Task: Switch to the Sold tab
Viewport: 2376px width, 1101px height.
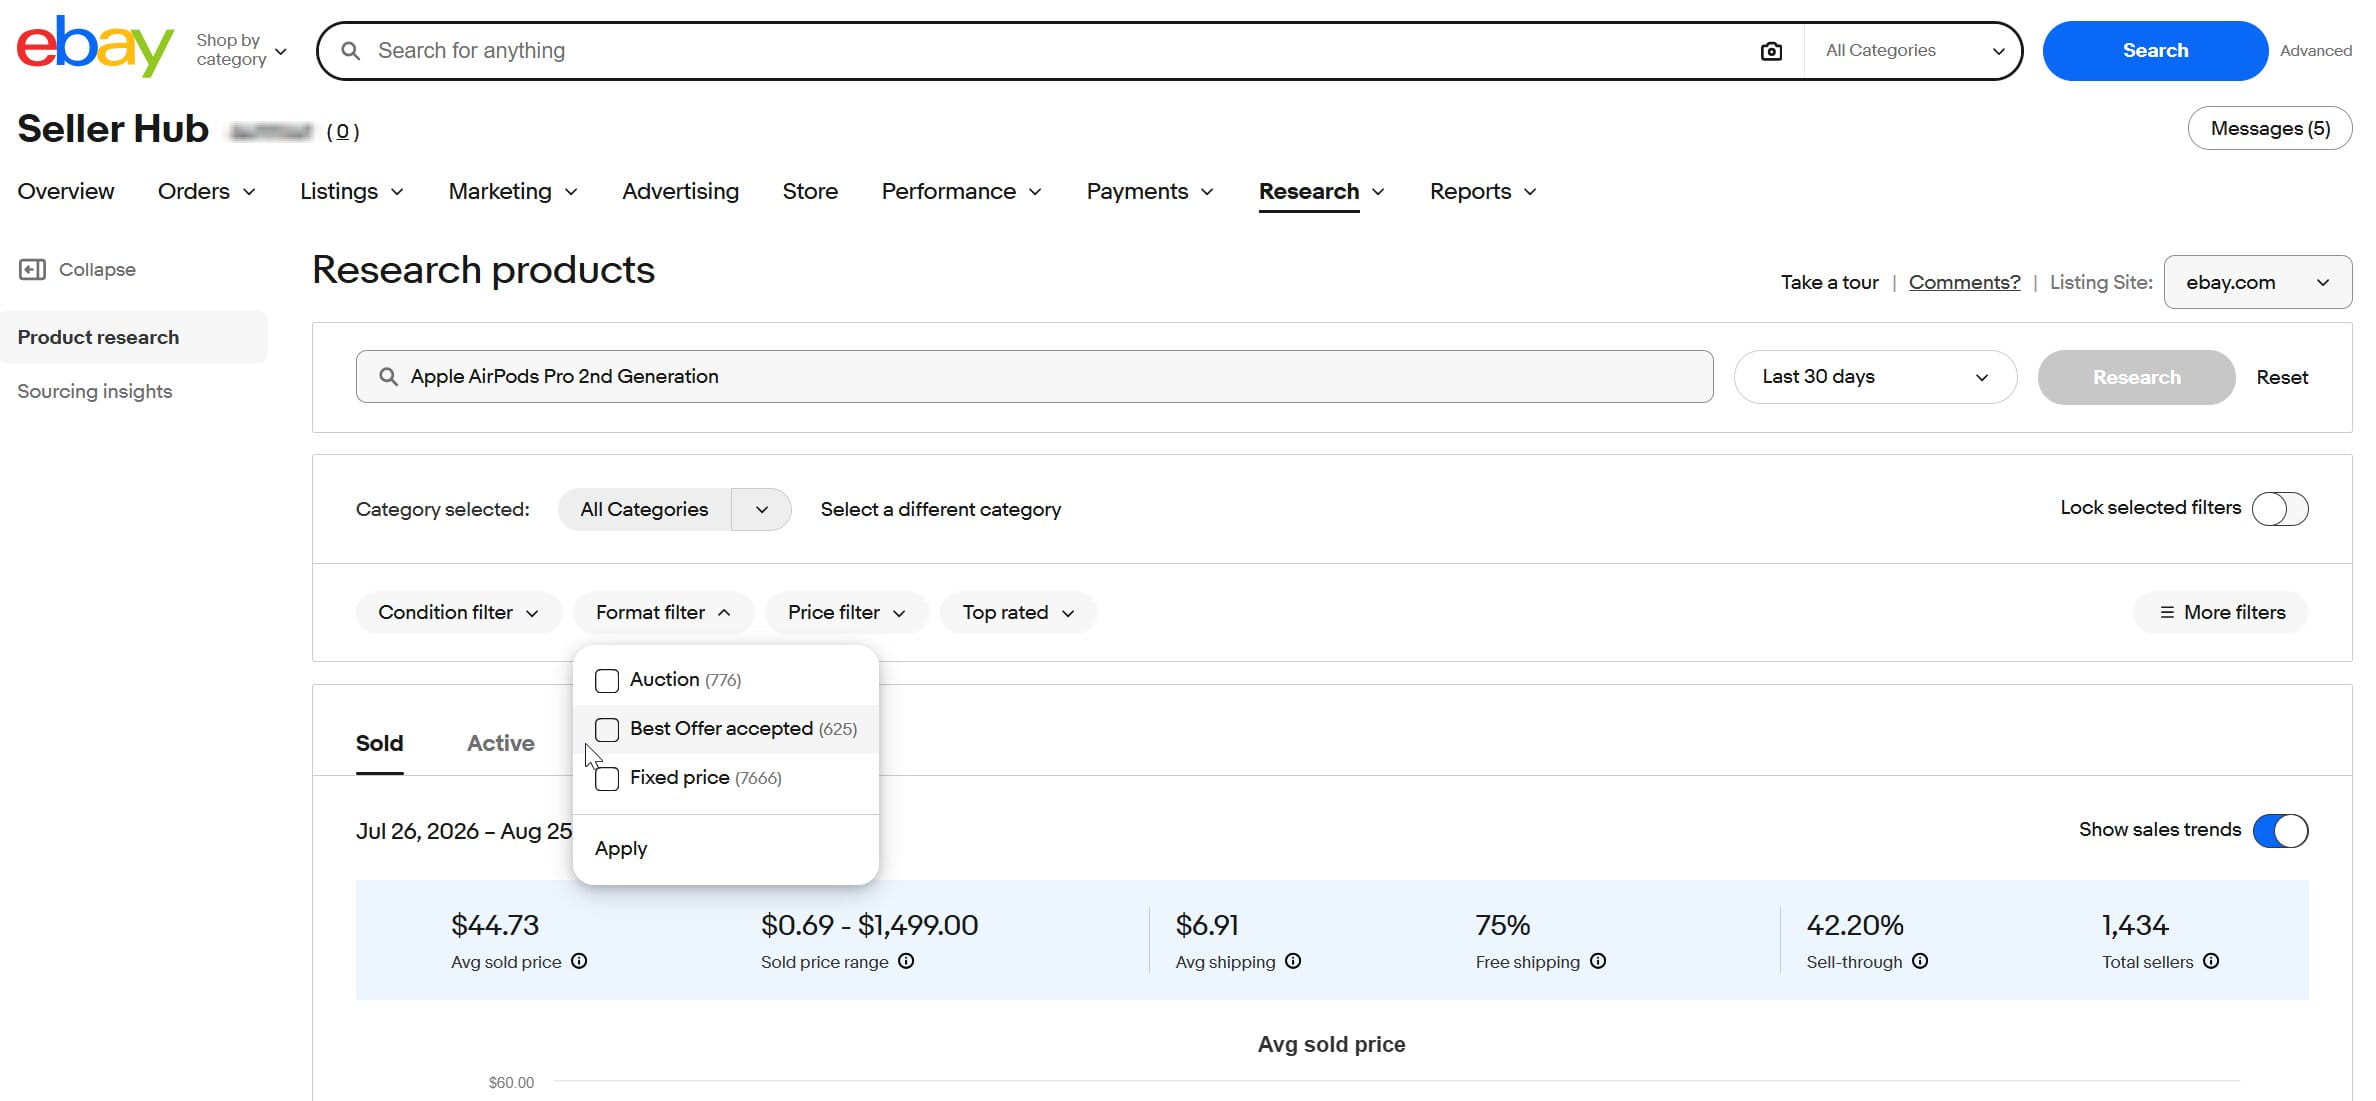Action: 380,743
